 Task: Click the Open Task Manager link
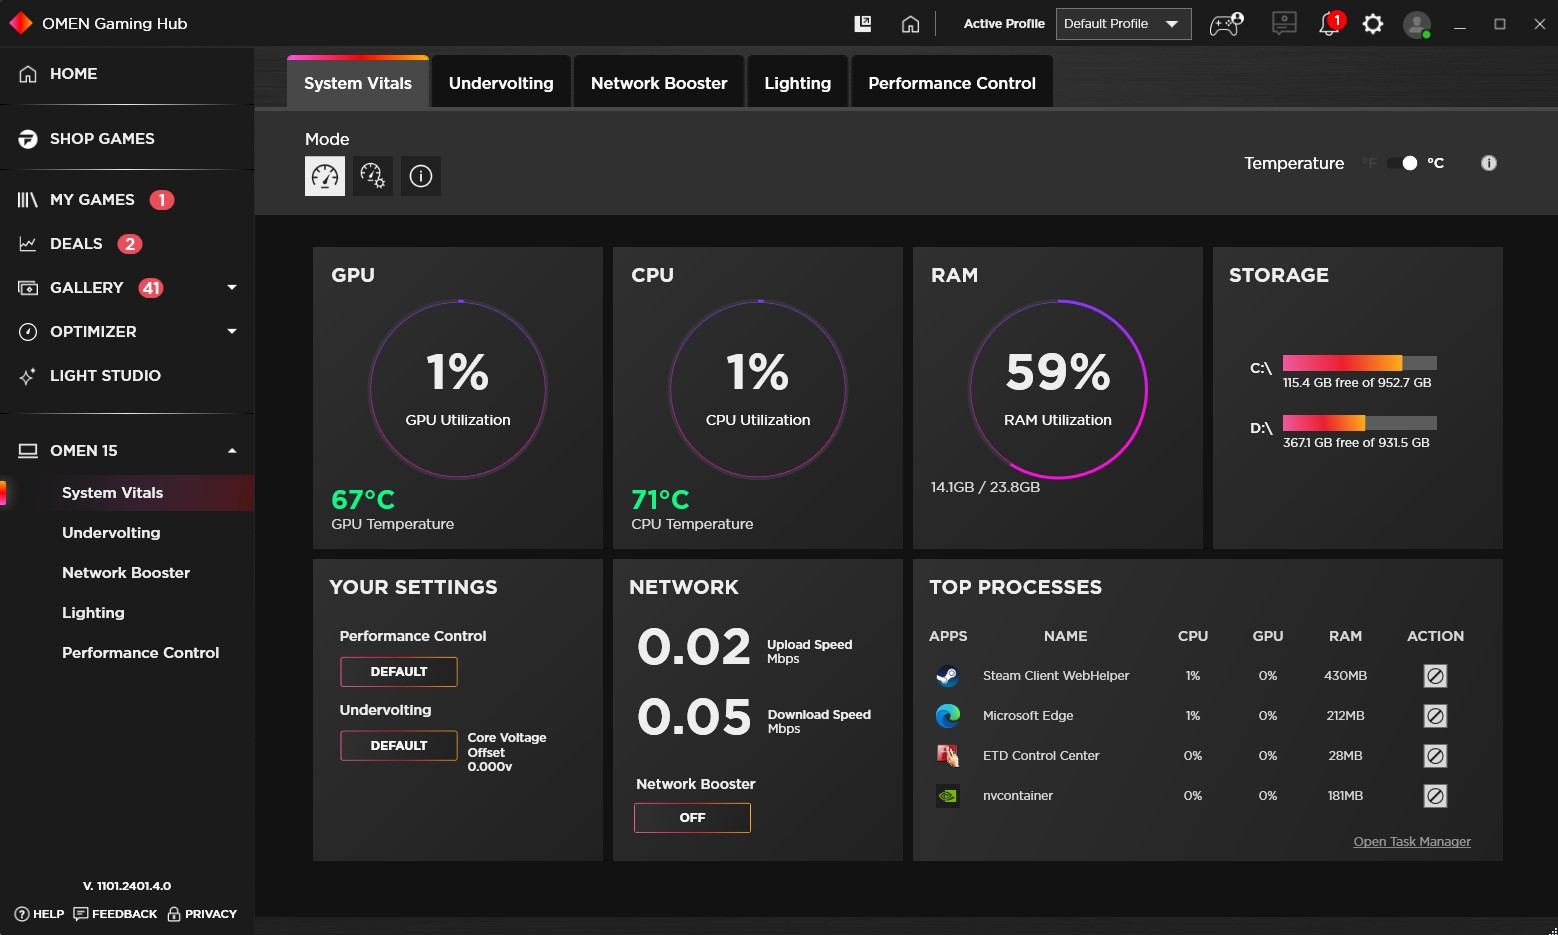pos(1411,841)
